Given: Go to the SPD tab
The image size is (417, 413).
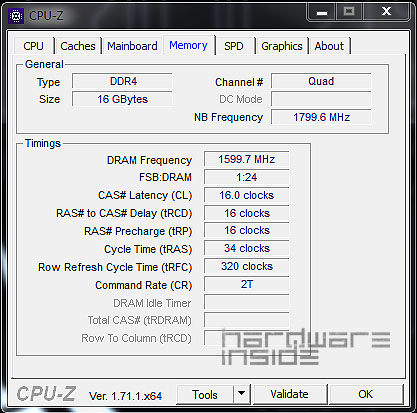Looking at the screenshot, I should (234, 46).
